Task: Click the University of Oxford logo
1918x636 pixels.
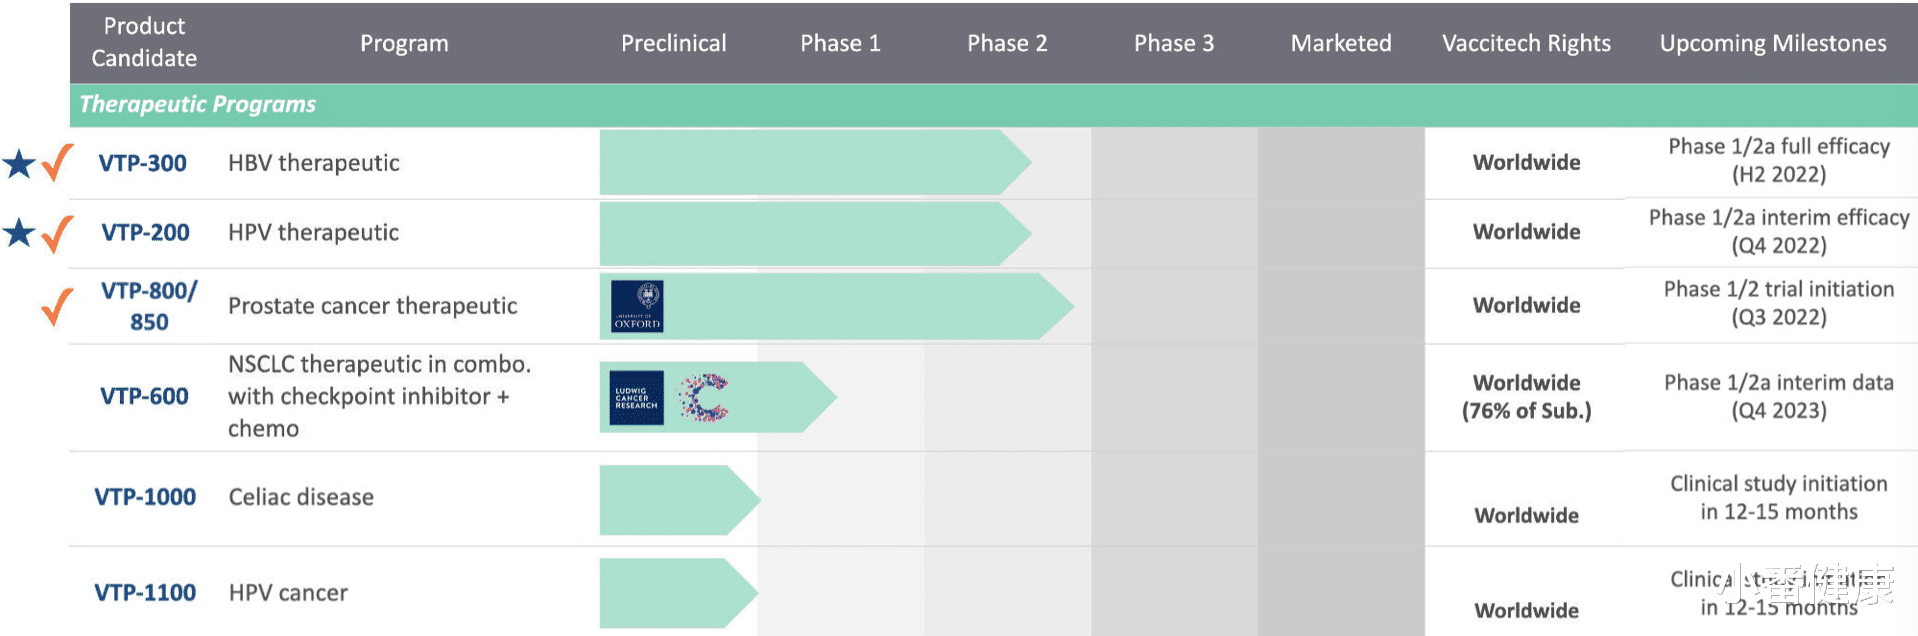Action: click(637, 306)
